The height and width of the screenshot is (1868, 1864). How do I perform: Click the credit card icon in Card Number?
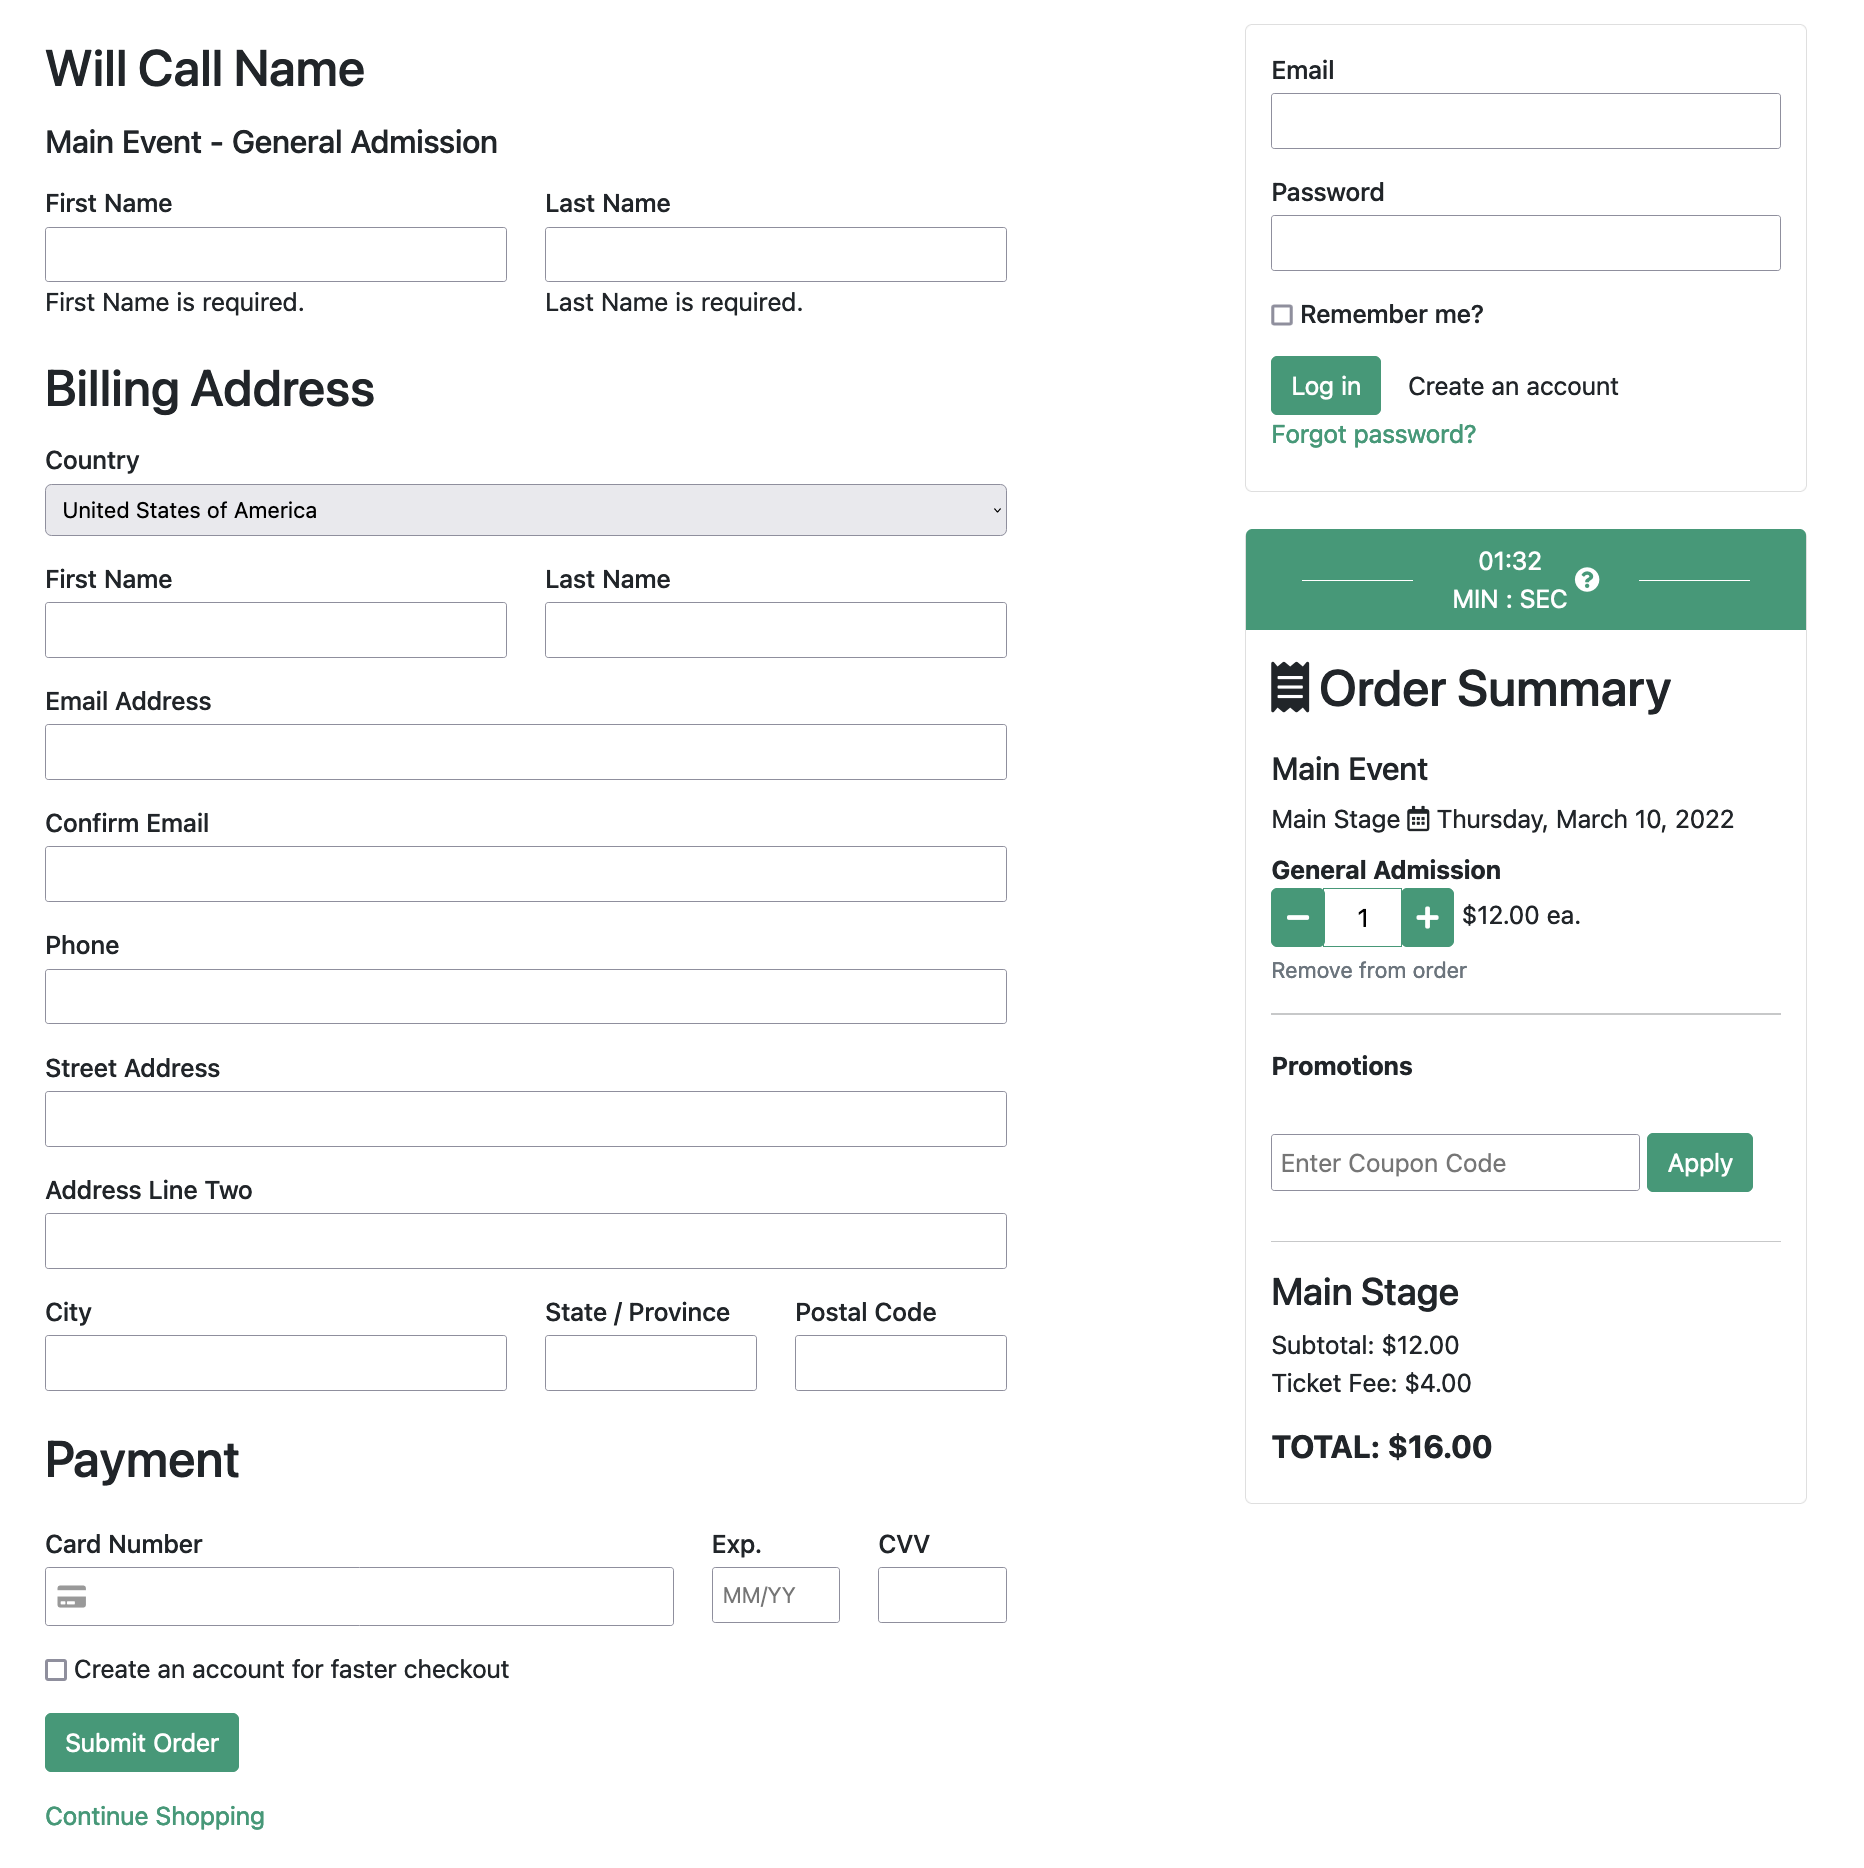coord(72,1596)
